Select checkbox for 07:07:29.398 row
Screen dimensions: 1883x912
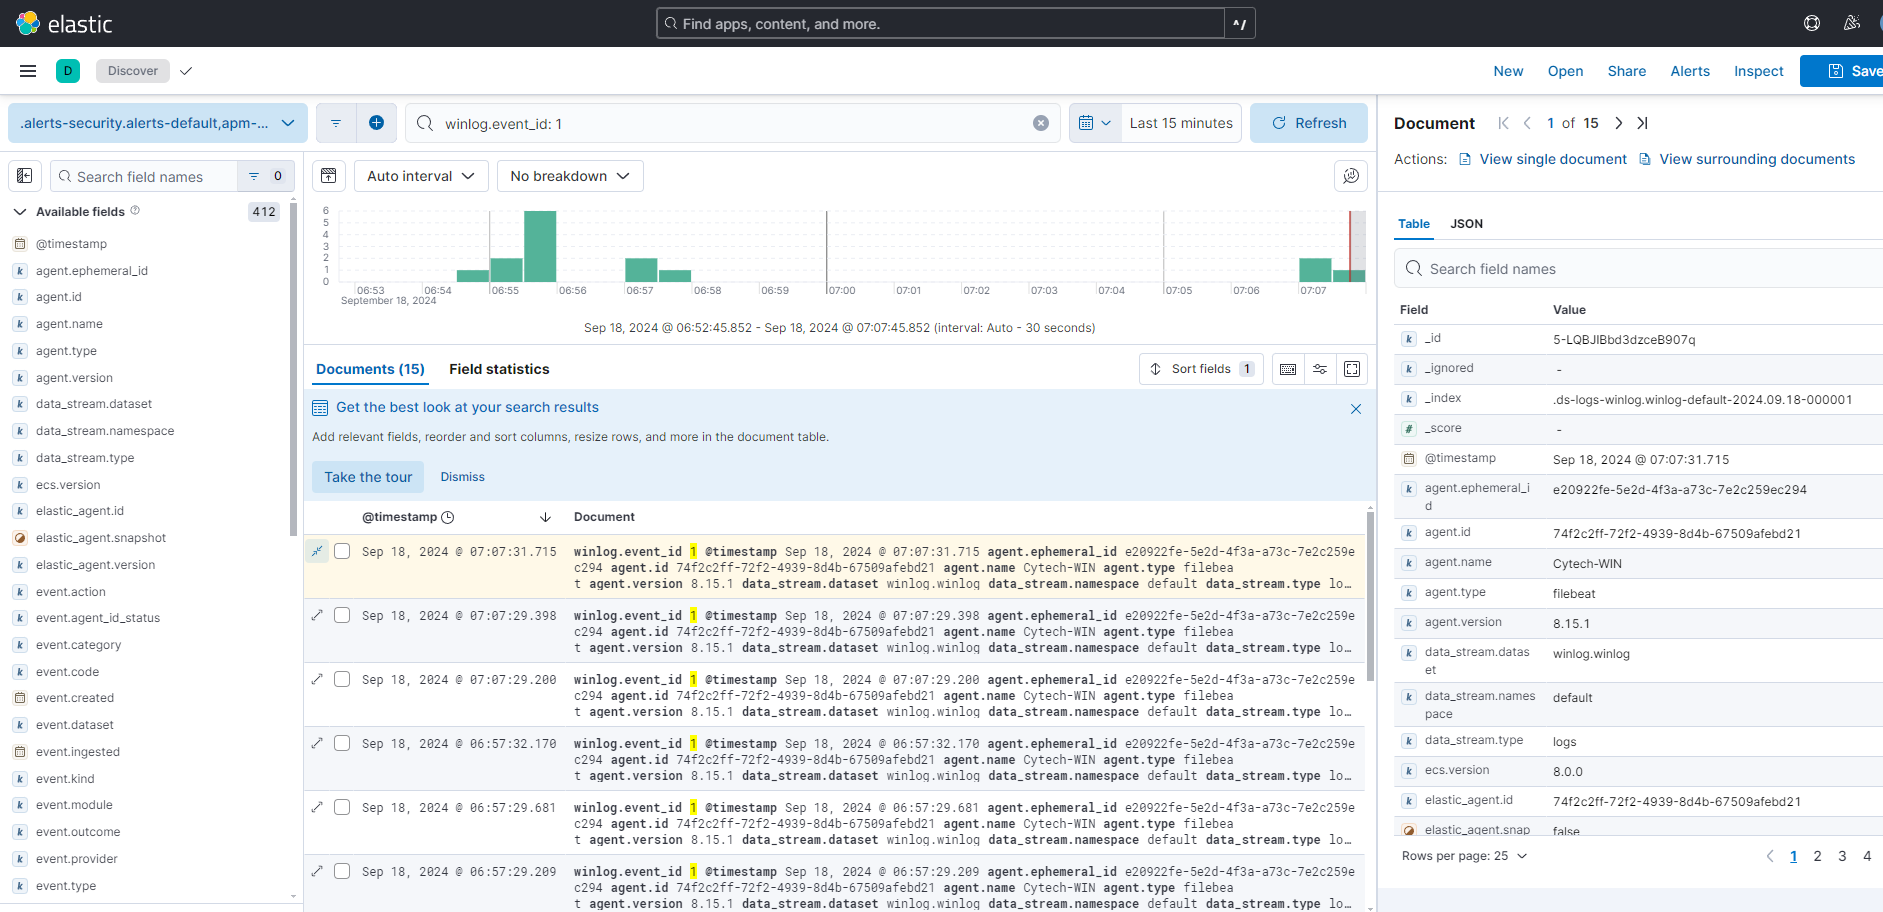coord(342,615)
